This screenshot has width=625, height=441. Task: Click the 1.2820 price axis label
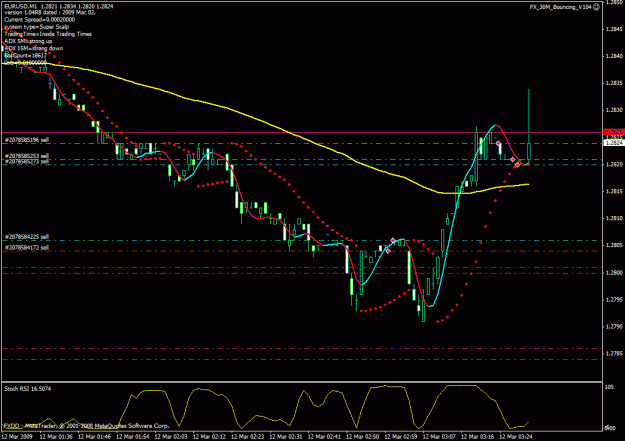point(613,164)
